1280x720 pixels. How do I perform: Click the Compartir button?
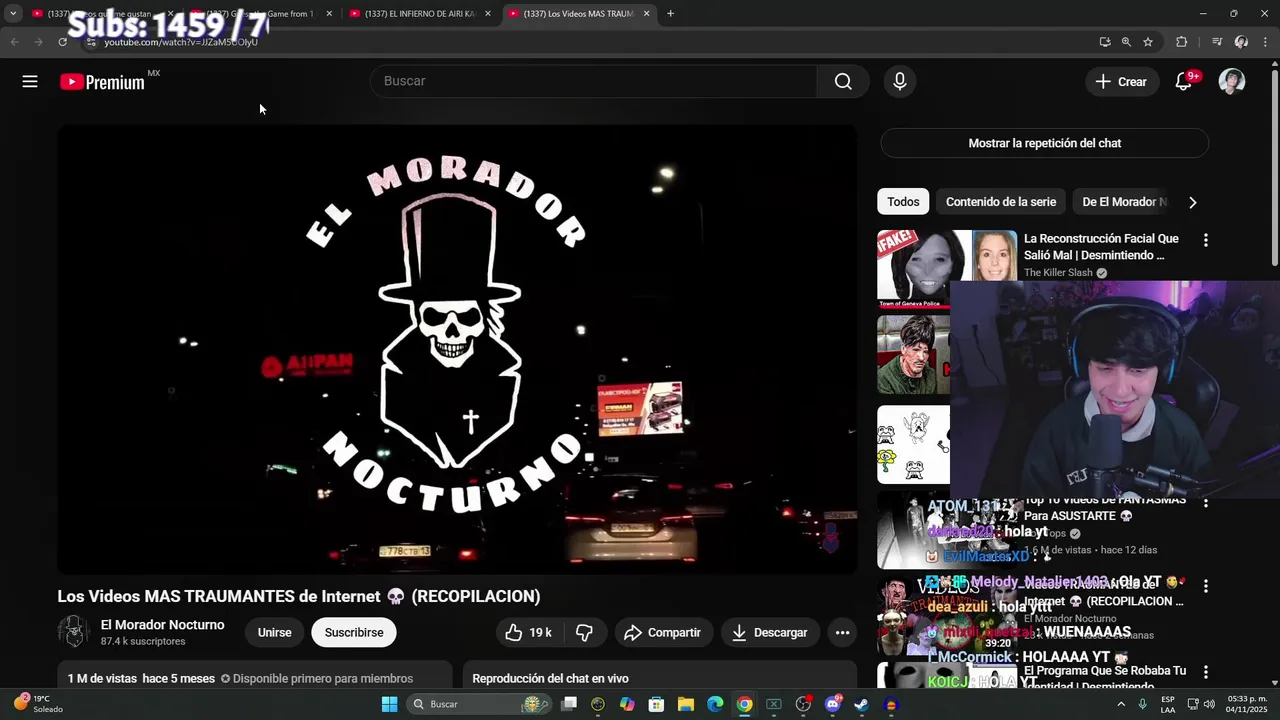coord(662,632)
